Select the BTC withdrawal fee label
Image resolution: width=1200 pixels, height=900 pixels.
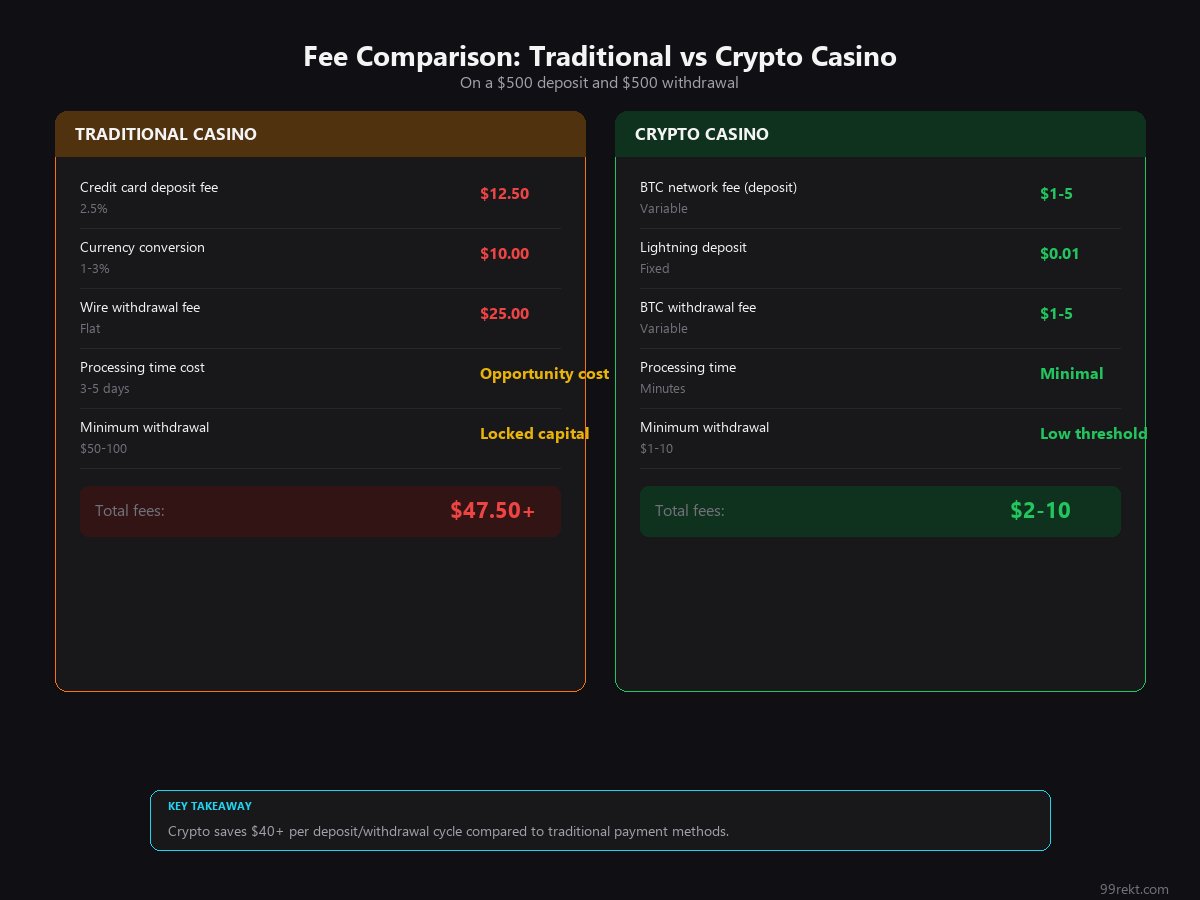point(698,308)
